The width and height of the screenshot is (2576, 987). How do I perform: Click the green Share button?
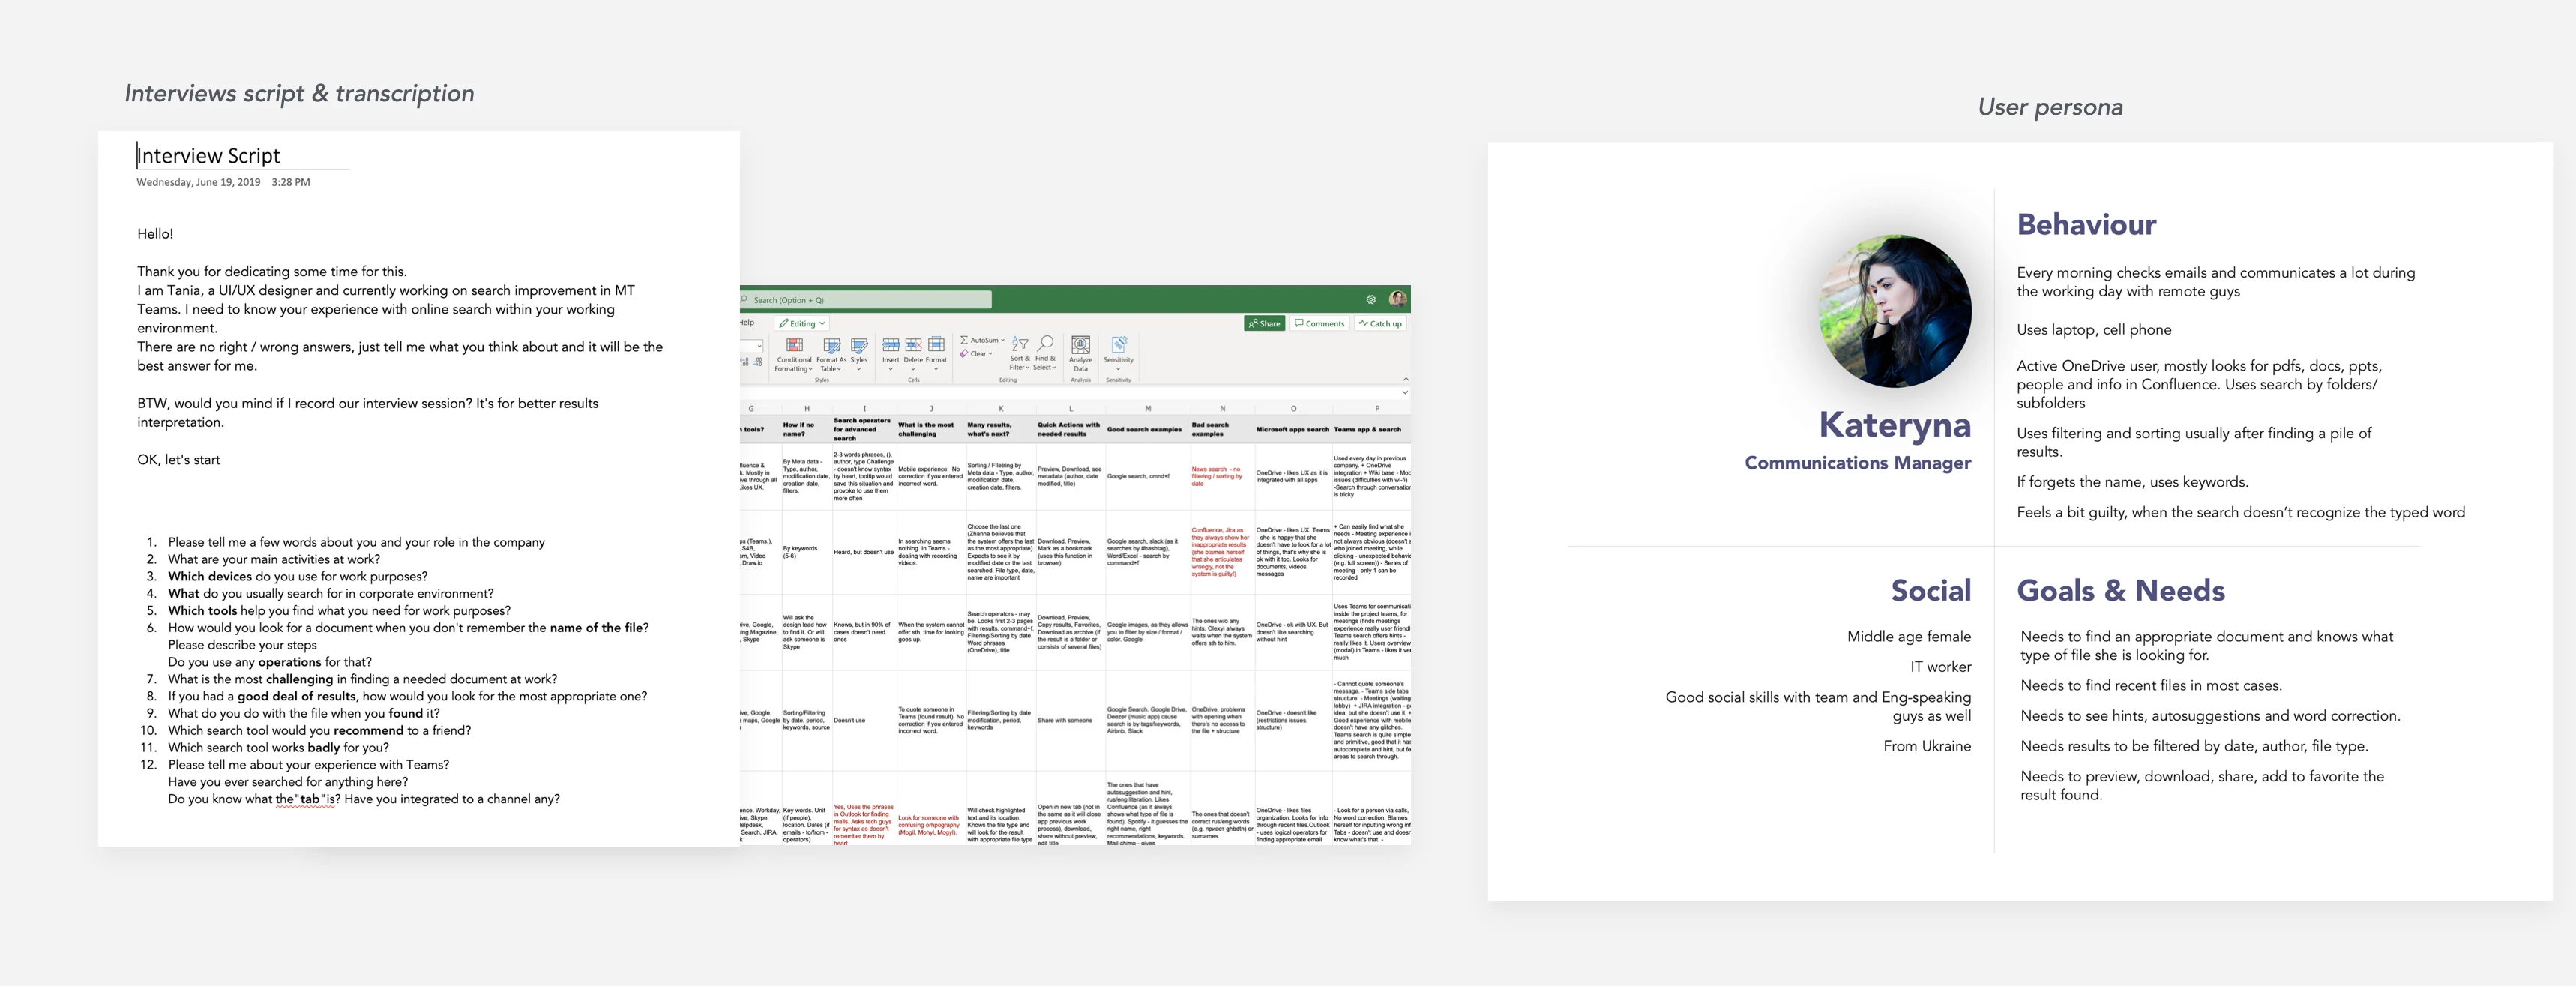pyautogui.click(x=1264, y=323)
